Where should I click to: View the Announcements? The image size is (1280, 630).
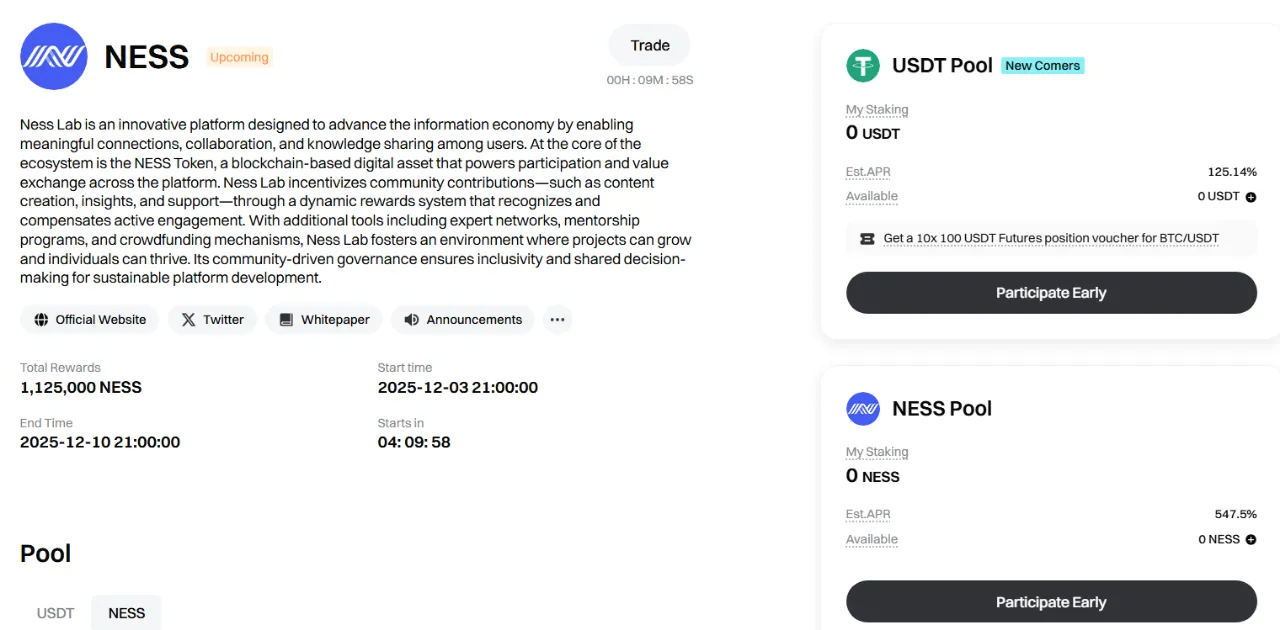tap(463, 320)
